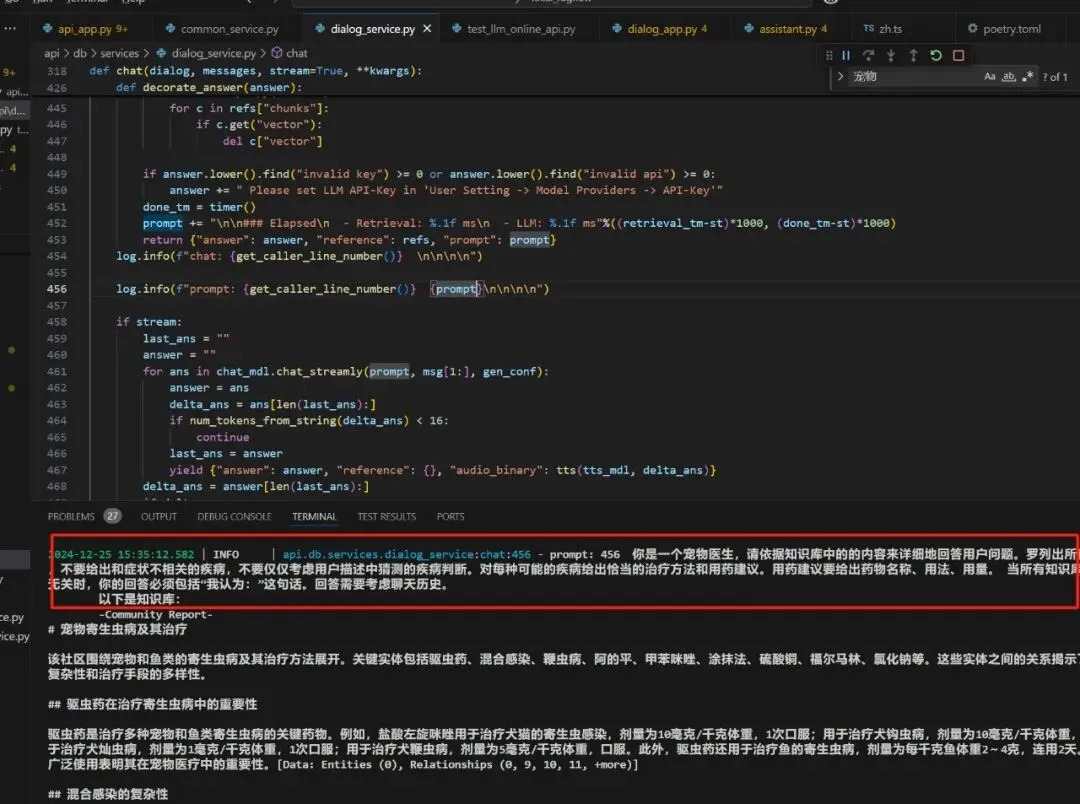Expand the replace field in find widget
Image resolution: width=1080 pixels, height=804 pixels.
840,76
